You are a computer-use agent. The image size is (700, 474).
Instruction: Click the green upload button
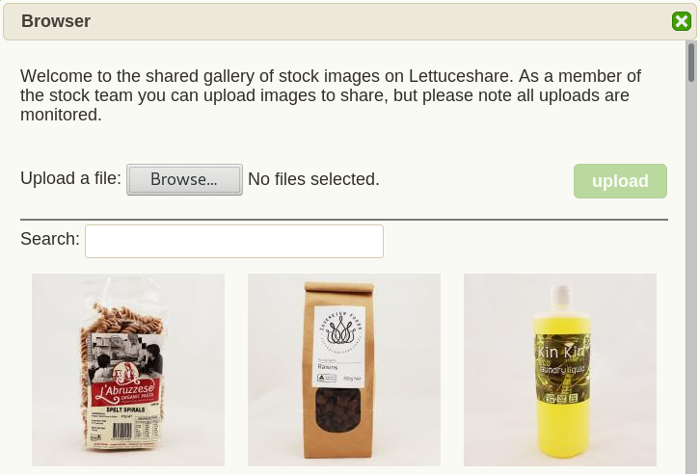tap(620, 181)
